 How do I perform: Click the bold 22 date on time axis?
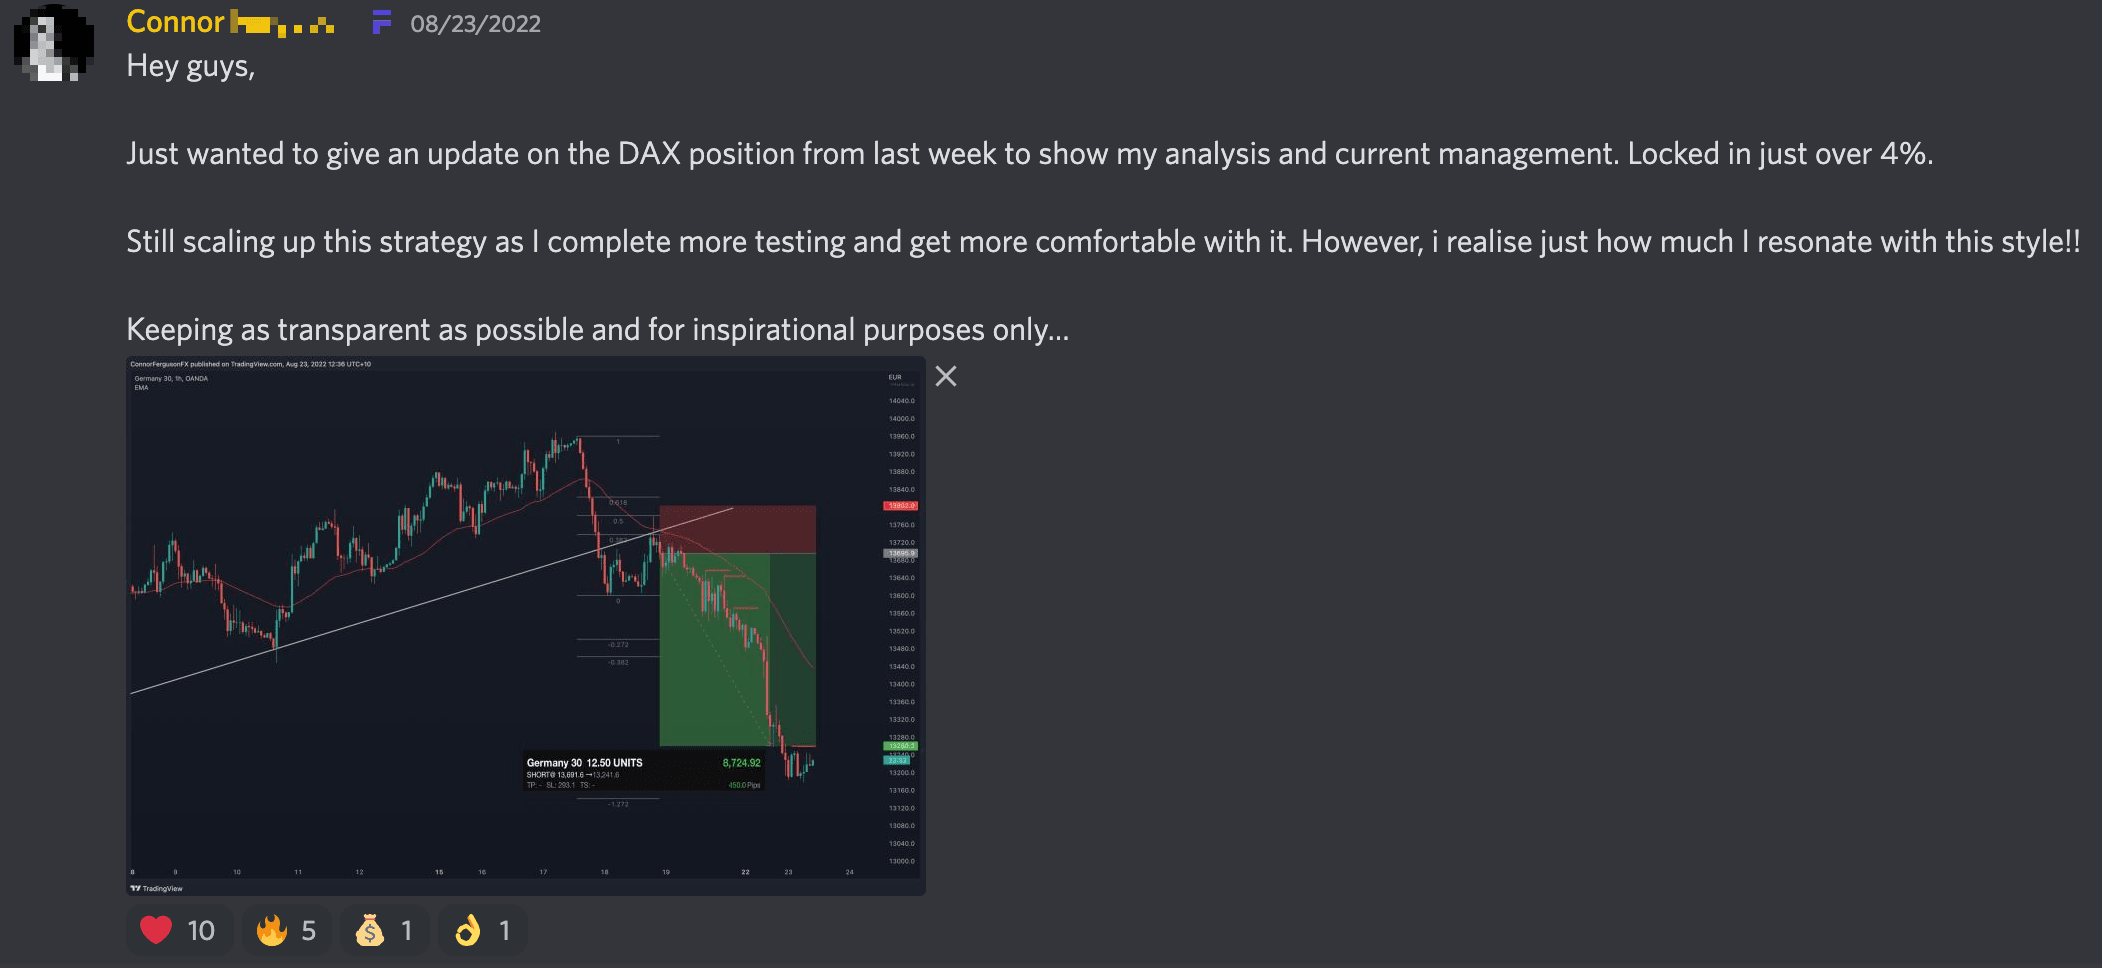tap(745, 872)
